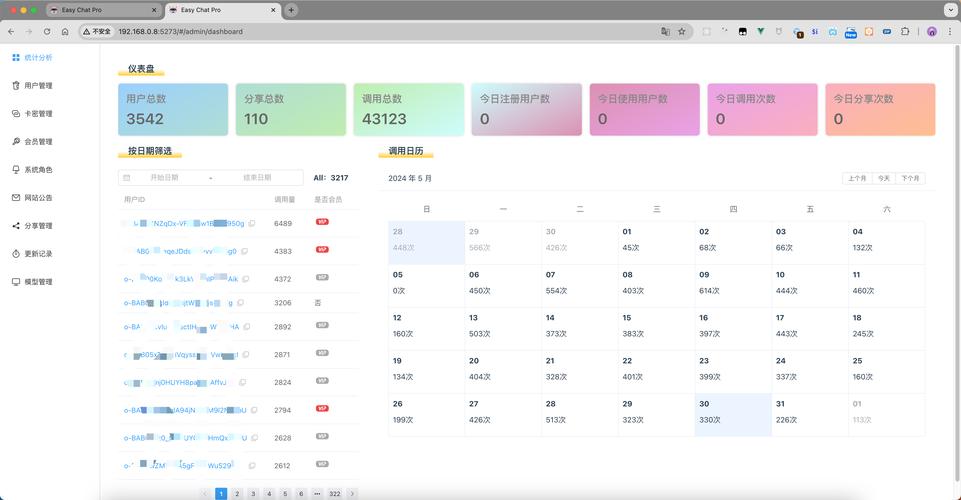The width and height of the screenshot is (961, 500).
Task: Copy the user ID with 3206 calls
Action: (x=241, y=303)
